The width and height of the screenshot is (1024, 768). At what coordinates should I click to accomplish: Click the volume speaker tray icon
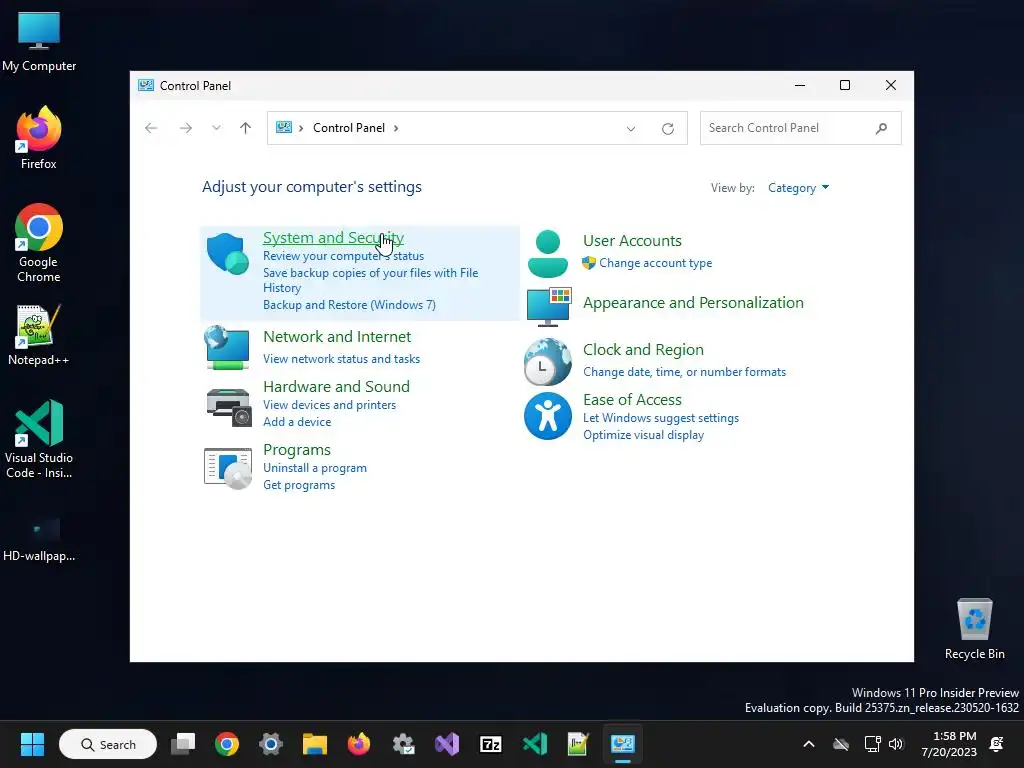pos(896,744)
